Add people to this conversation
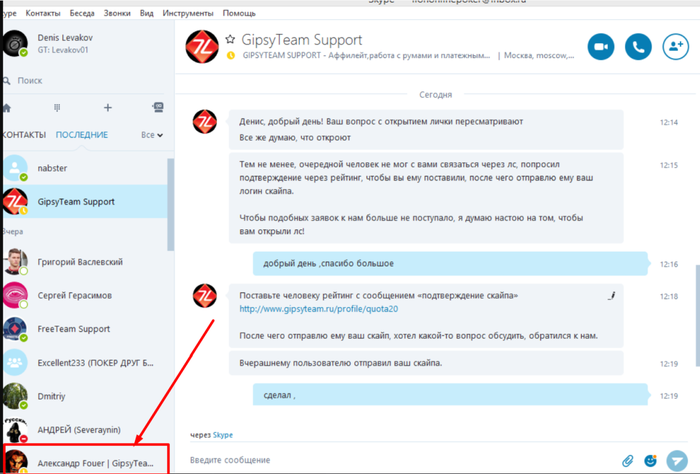 pos(675,46)
